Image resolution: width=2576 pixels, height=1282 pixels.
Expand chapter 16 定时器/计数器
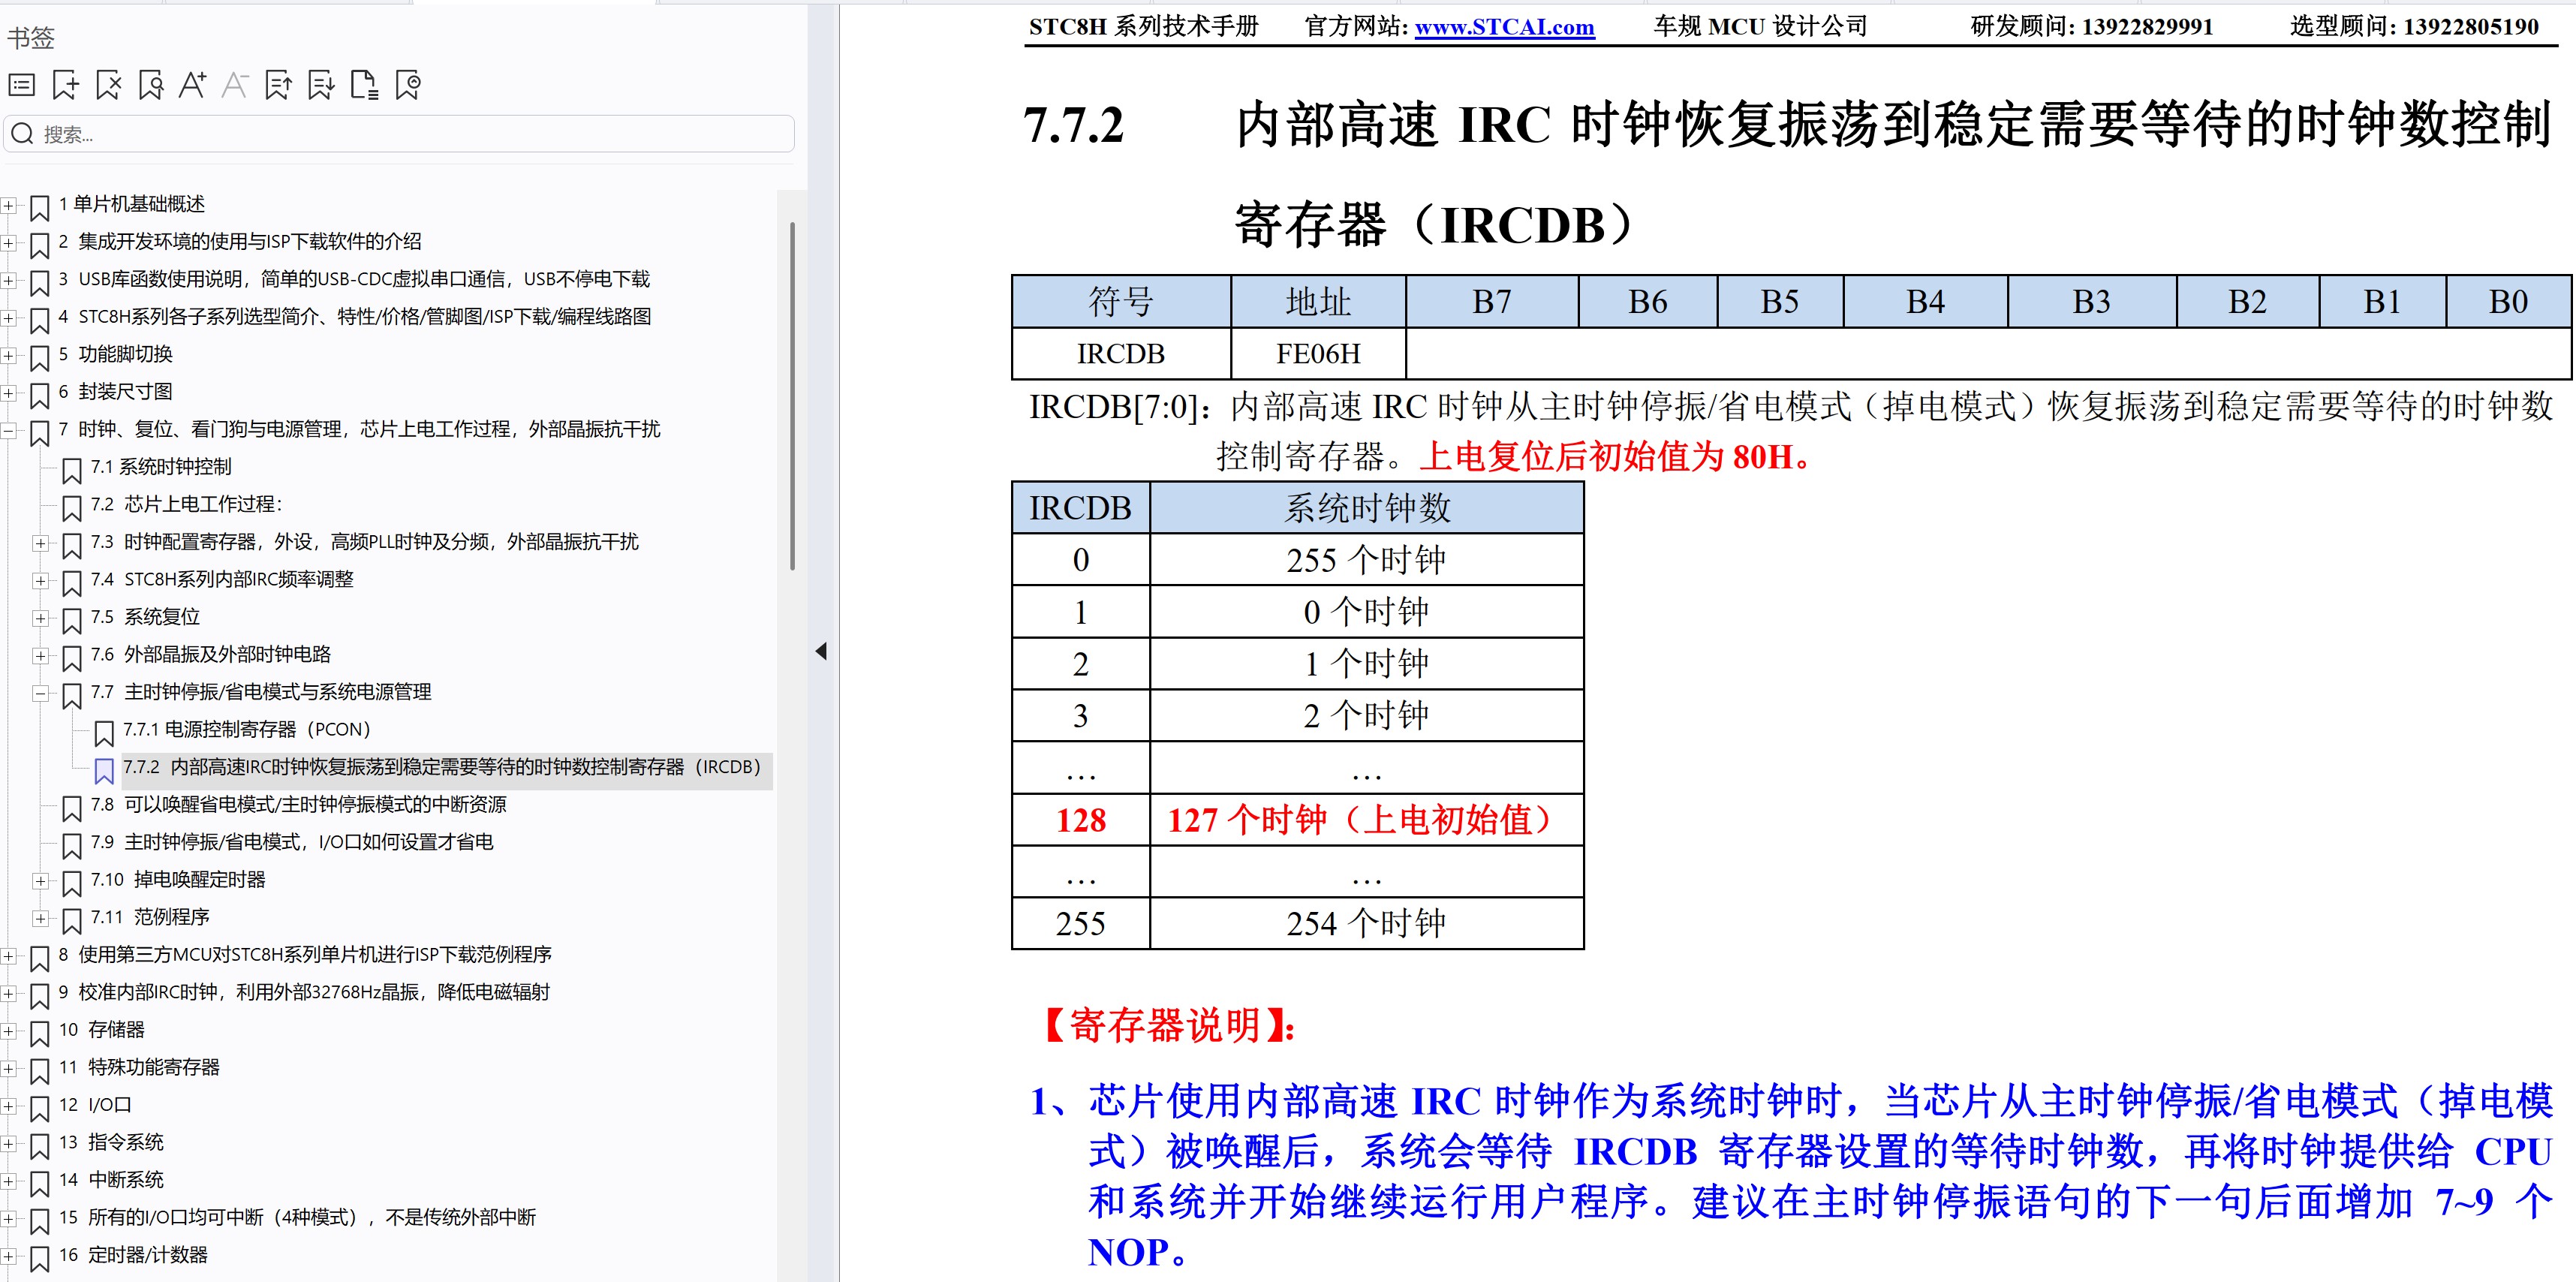[9, 1256]
